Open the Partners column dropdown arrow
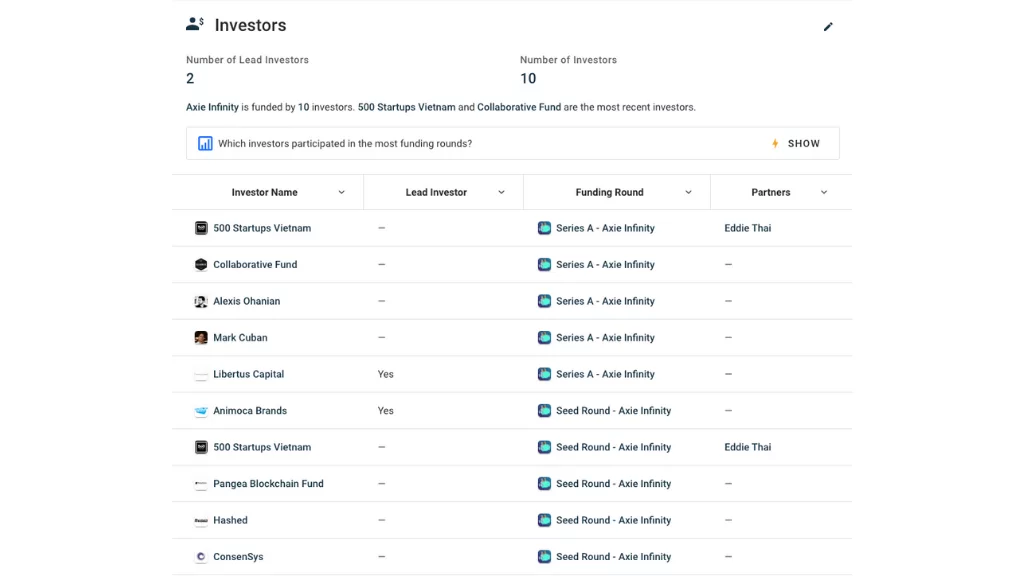Viewport: 1024px width, 576px height. (x=824, y=193)
